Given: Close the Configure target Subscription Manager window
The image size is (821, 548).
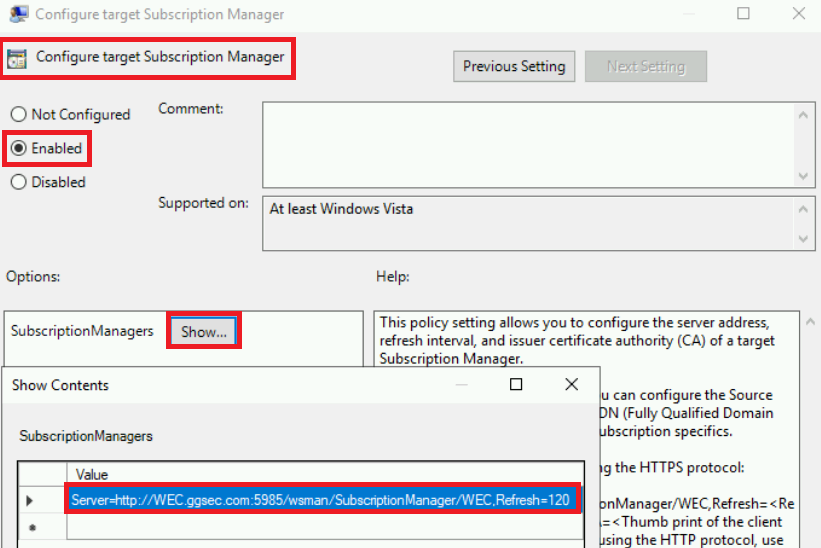Looking at the screenshot, I should pyautogui.click(x=798, y=14).
